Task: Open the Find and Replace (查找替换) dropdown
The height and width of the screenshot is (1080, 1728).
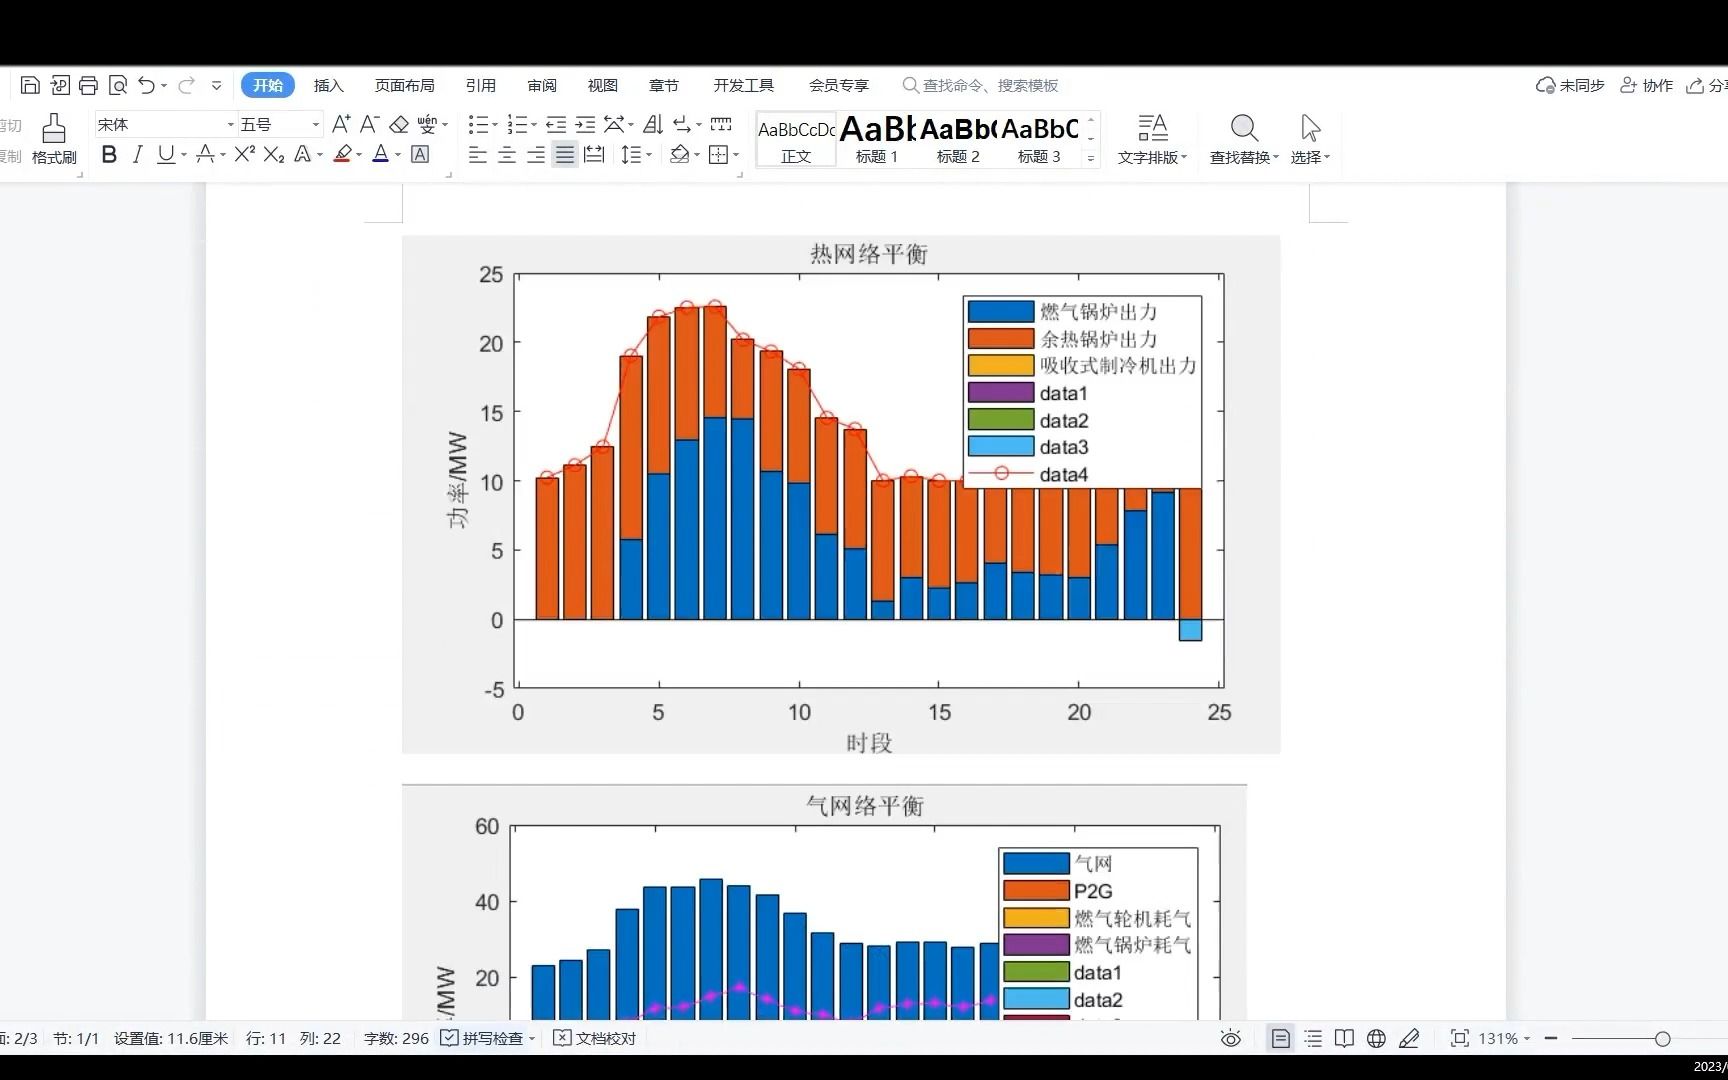Action: (x=1244, y=139)
